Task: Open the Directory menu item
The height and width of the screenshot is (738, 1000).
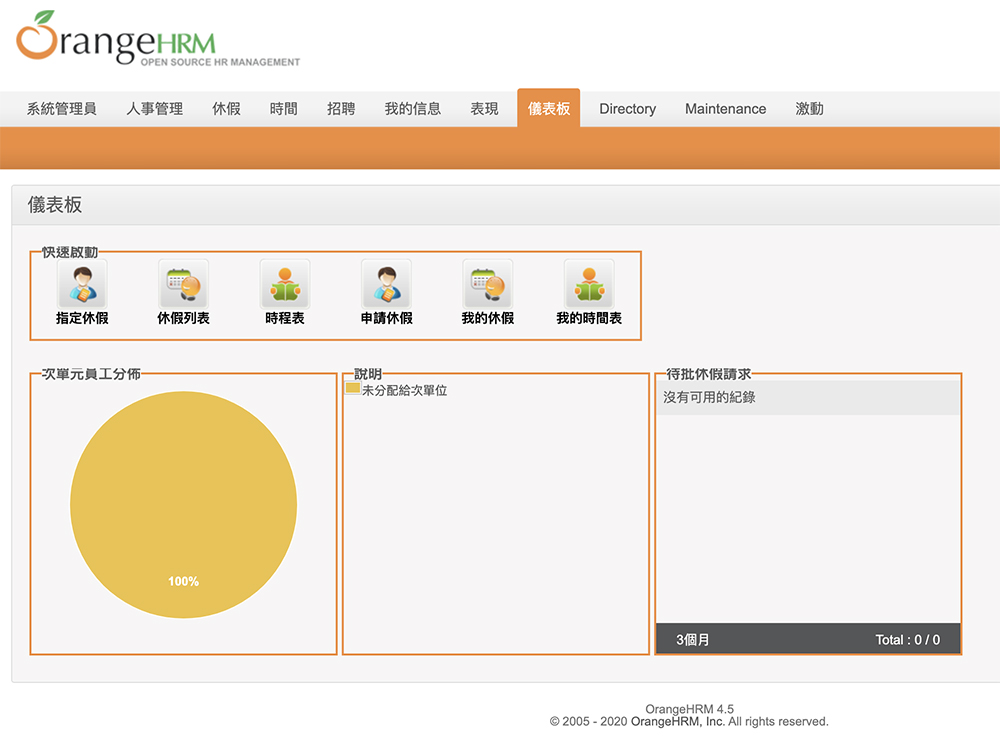Action: click(x=628, y=109)
